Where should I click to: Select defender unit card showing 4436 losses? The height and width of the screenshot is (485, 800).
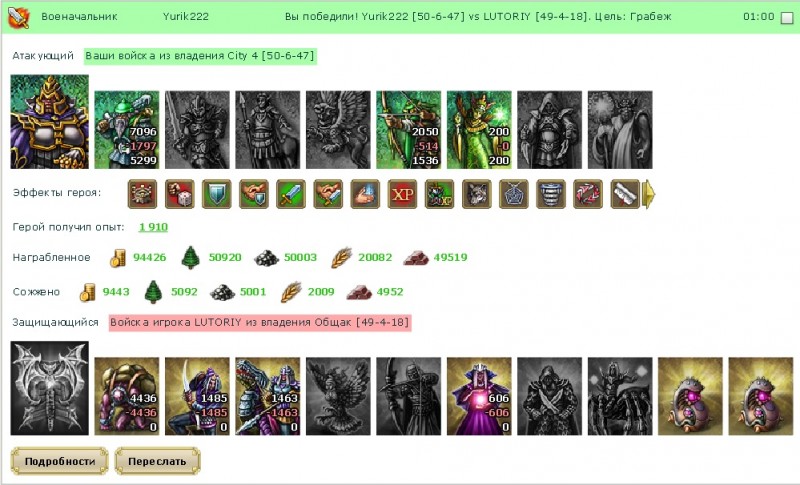pos(127,396)
